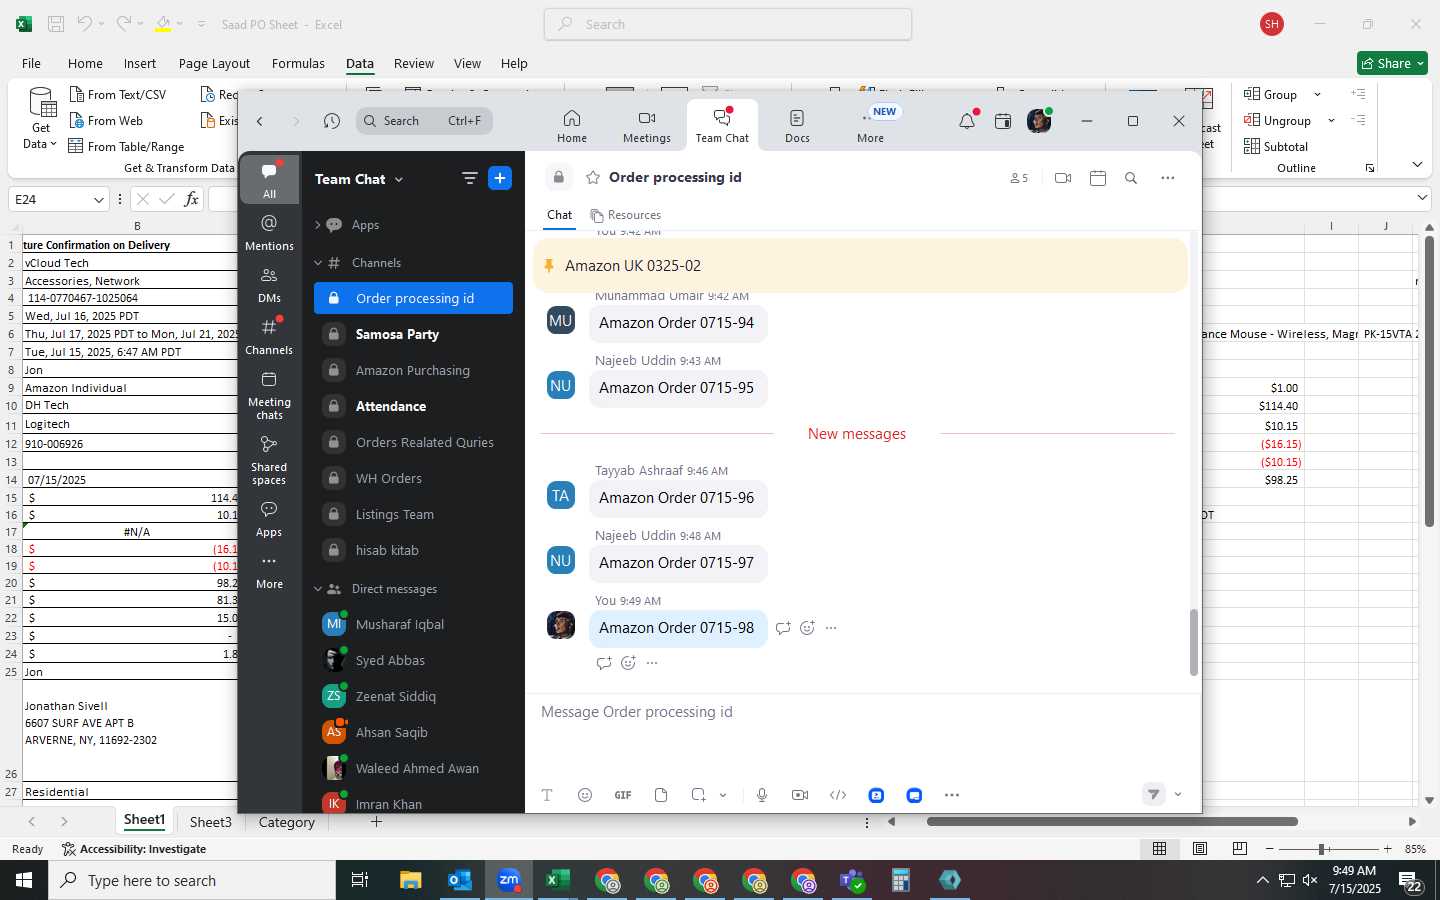Screen dimensions: 1440x900
Task: Open emoji picker in message toolbar
Action: pyautogui.click(x=585, y=795)
